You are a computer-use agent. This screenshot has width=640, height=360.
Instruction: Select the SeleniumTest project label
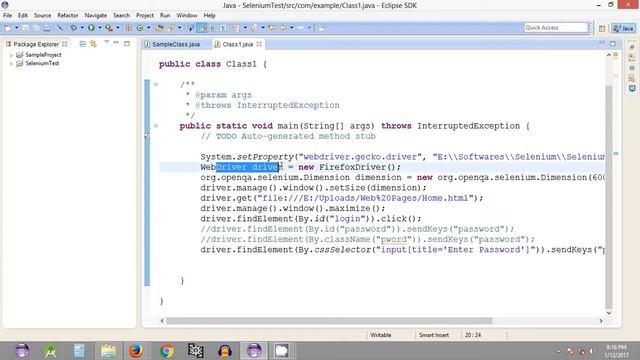(x=42, y=63)
